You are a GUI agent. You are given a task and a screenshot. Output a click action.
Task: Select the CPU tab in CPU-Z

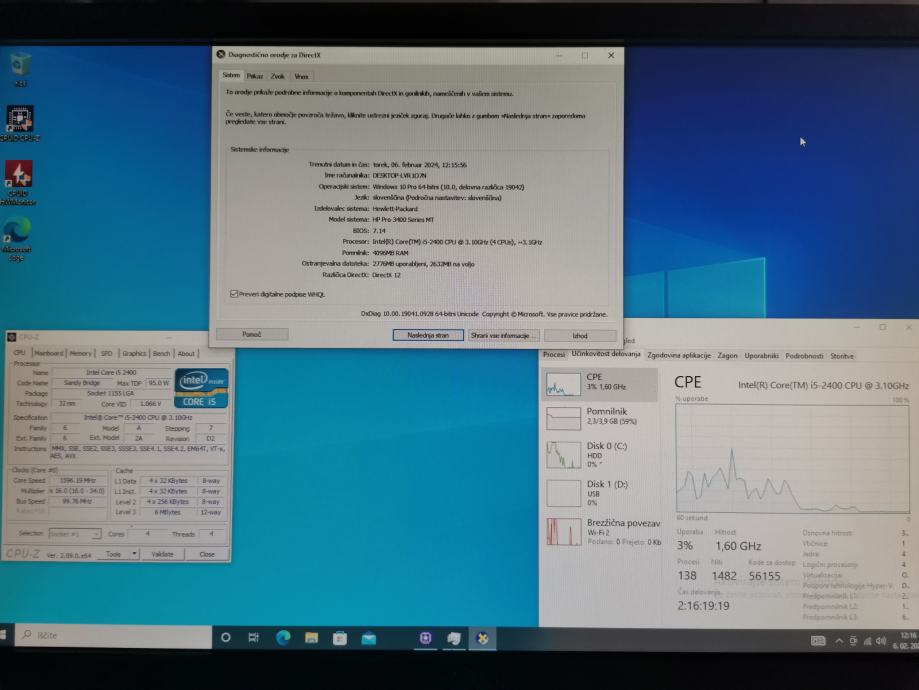coord(19,353)
